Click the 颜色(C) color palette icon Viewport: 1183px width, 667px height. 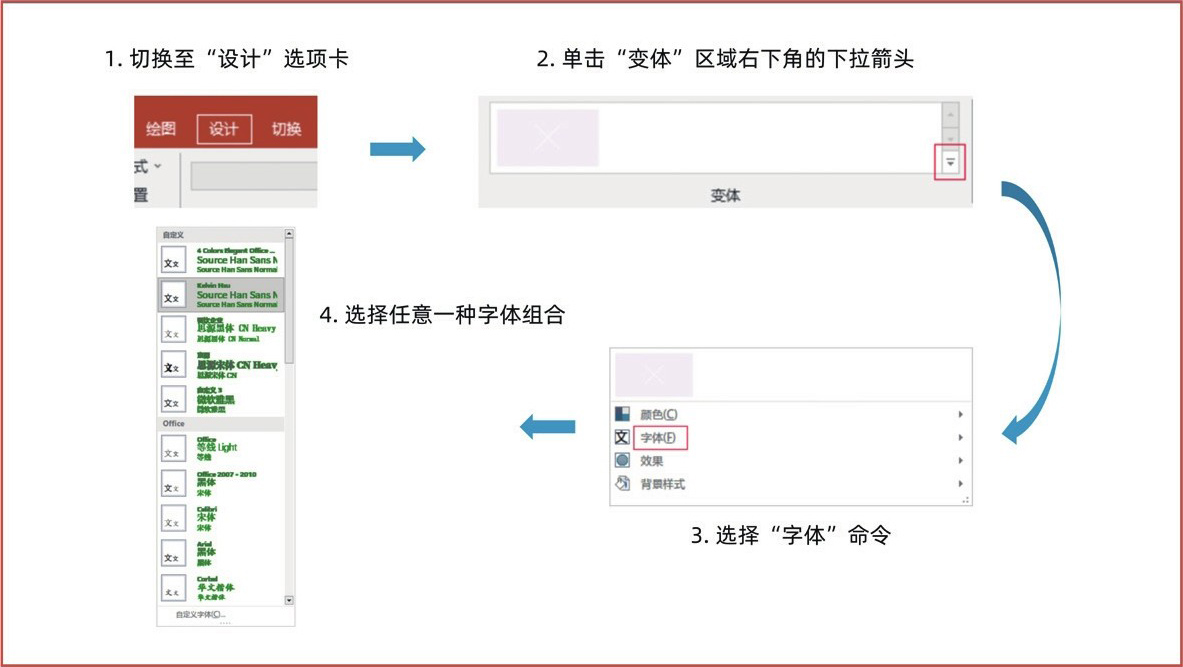tap(622, 413)
